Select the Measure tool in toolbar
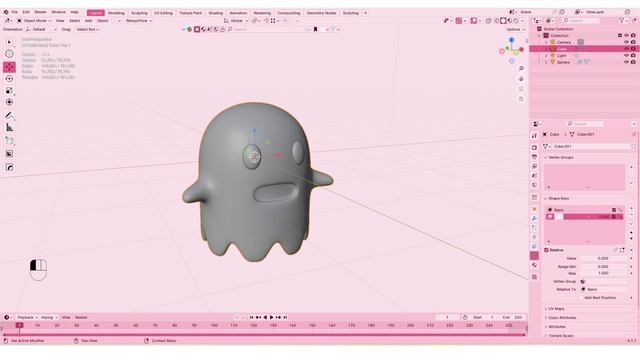 coord(9,128)
